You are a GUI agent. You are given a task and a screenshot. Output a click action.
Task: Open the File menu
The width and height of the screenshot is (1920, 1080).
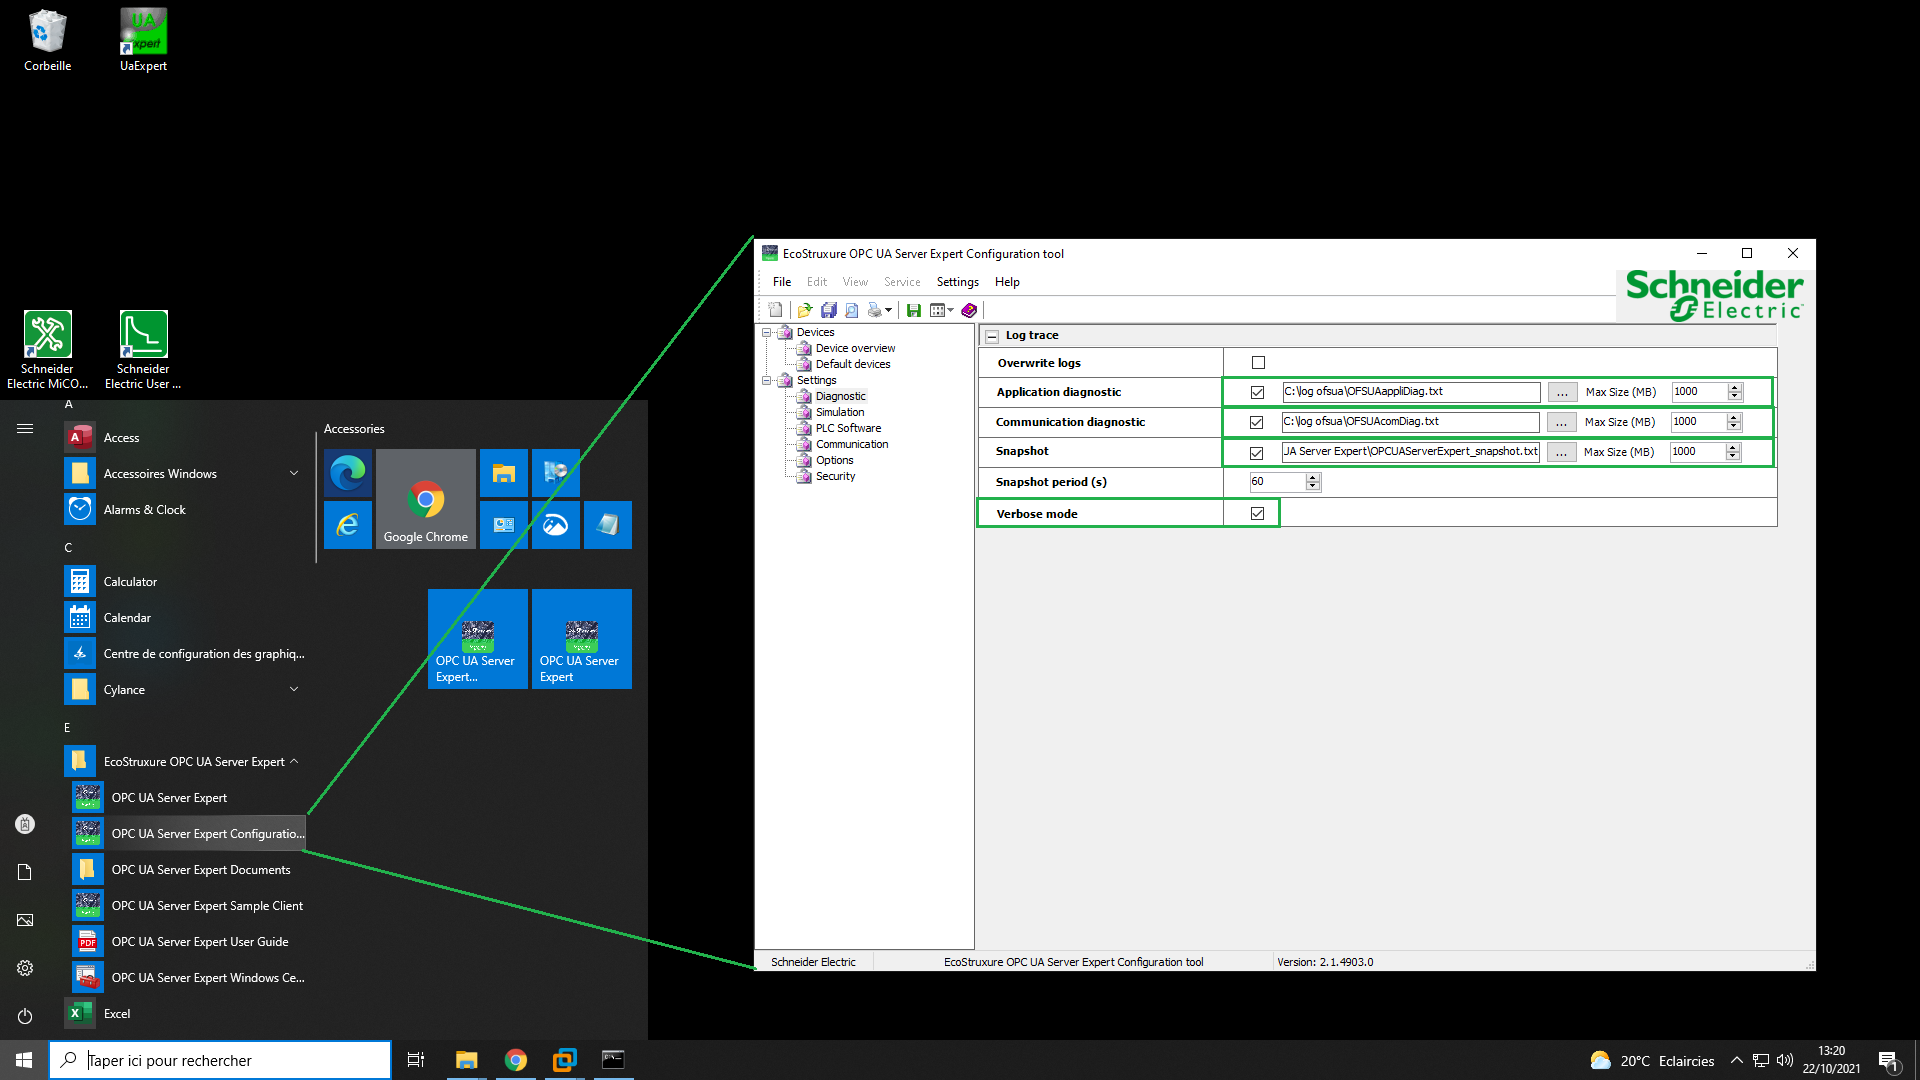coord(782,282)
